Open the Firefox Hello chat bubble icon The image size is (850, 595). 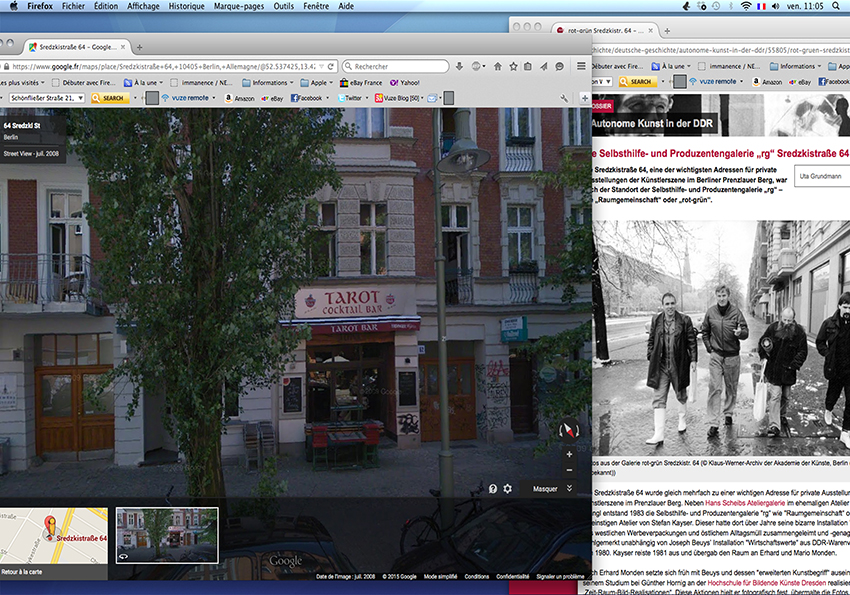(559, 67)
